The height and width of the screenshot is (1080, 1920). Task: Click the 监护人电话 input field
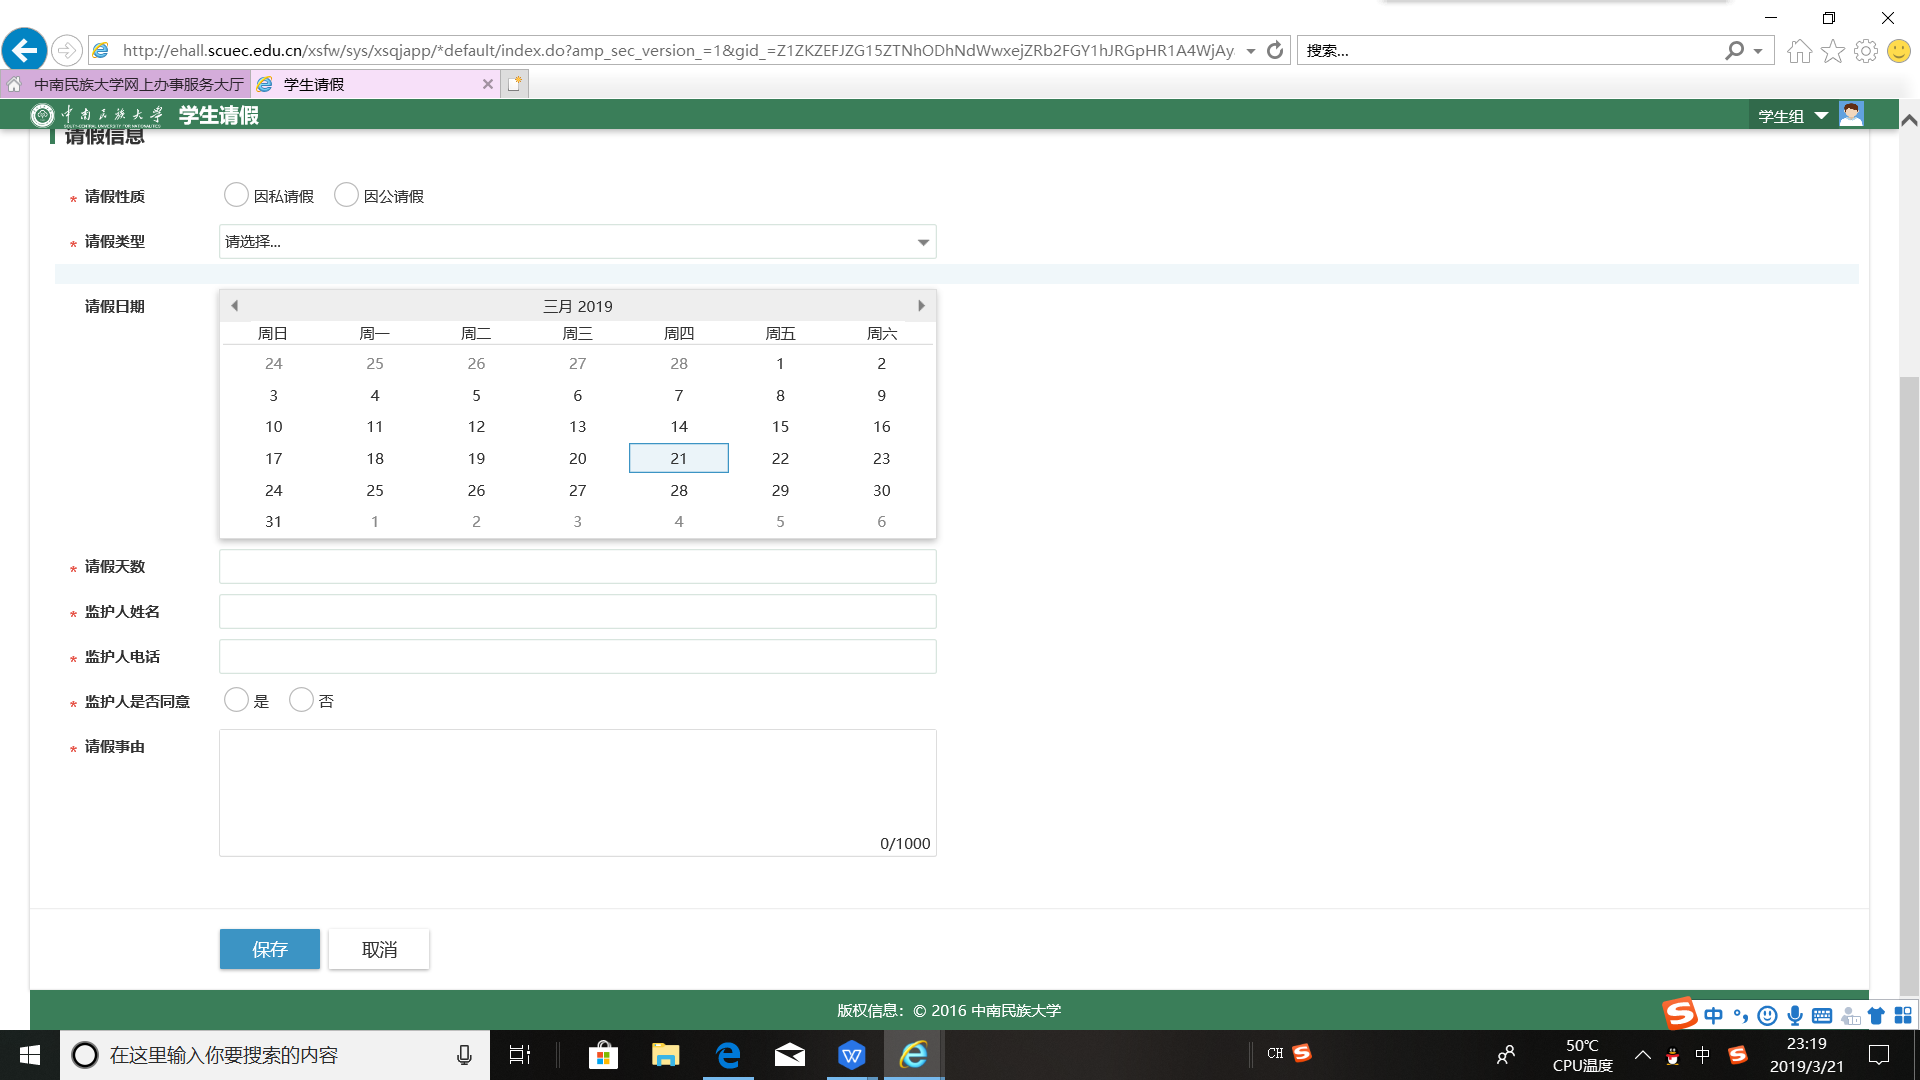(578, 657)
